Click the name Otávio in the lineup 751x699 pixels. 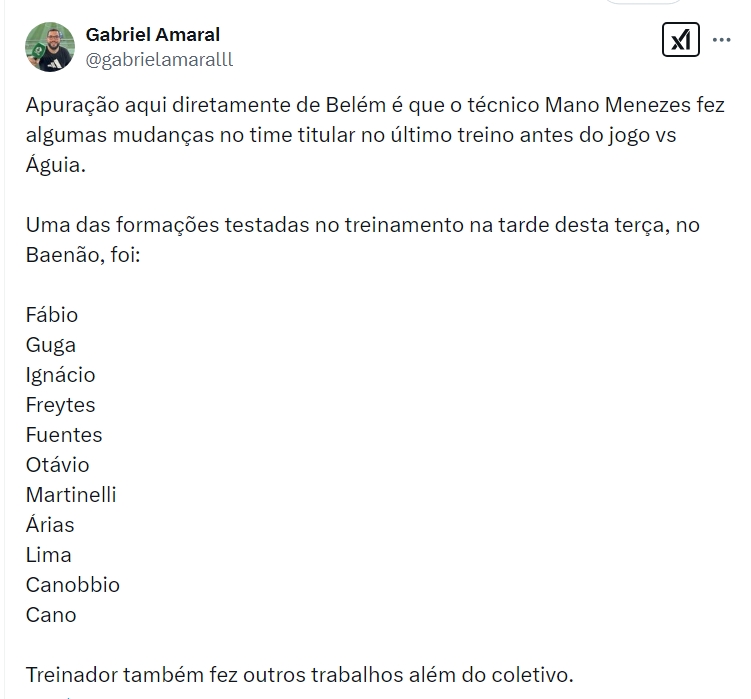(57, 465)
